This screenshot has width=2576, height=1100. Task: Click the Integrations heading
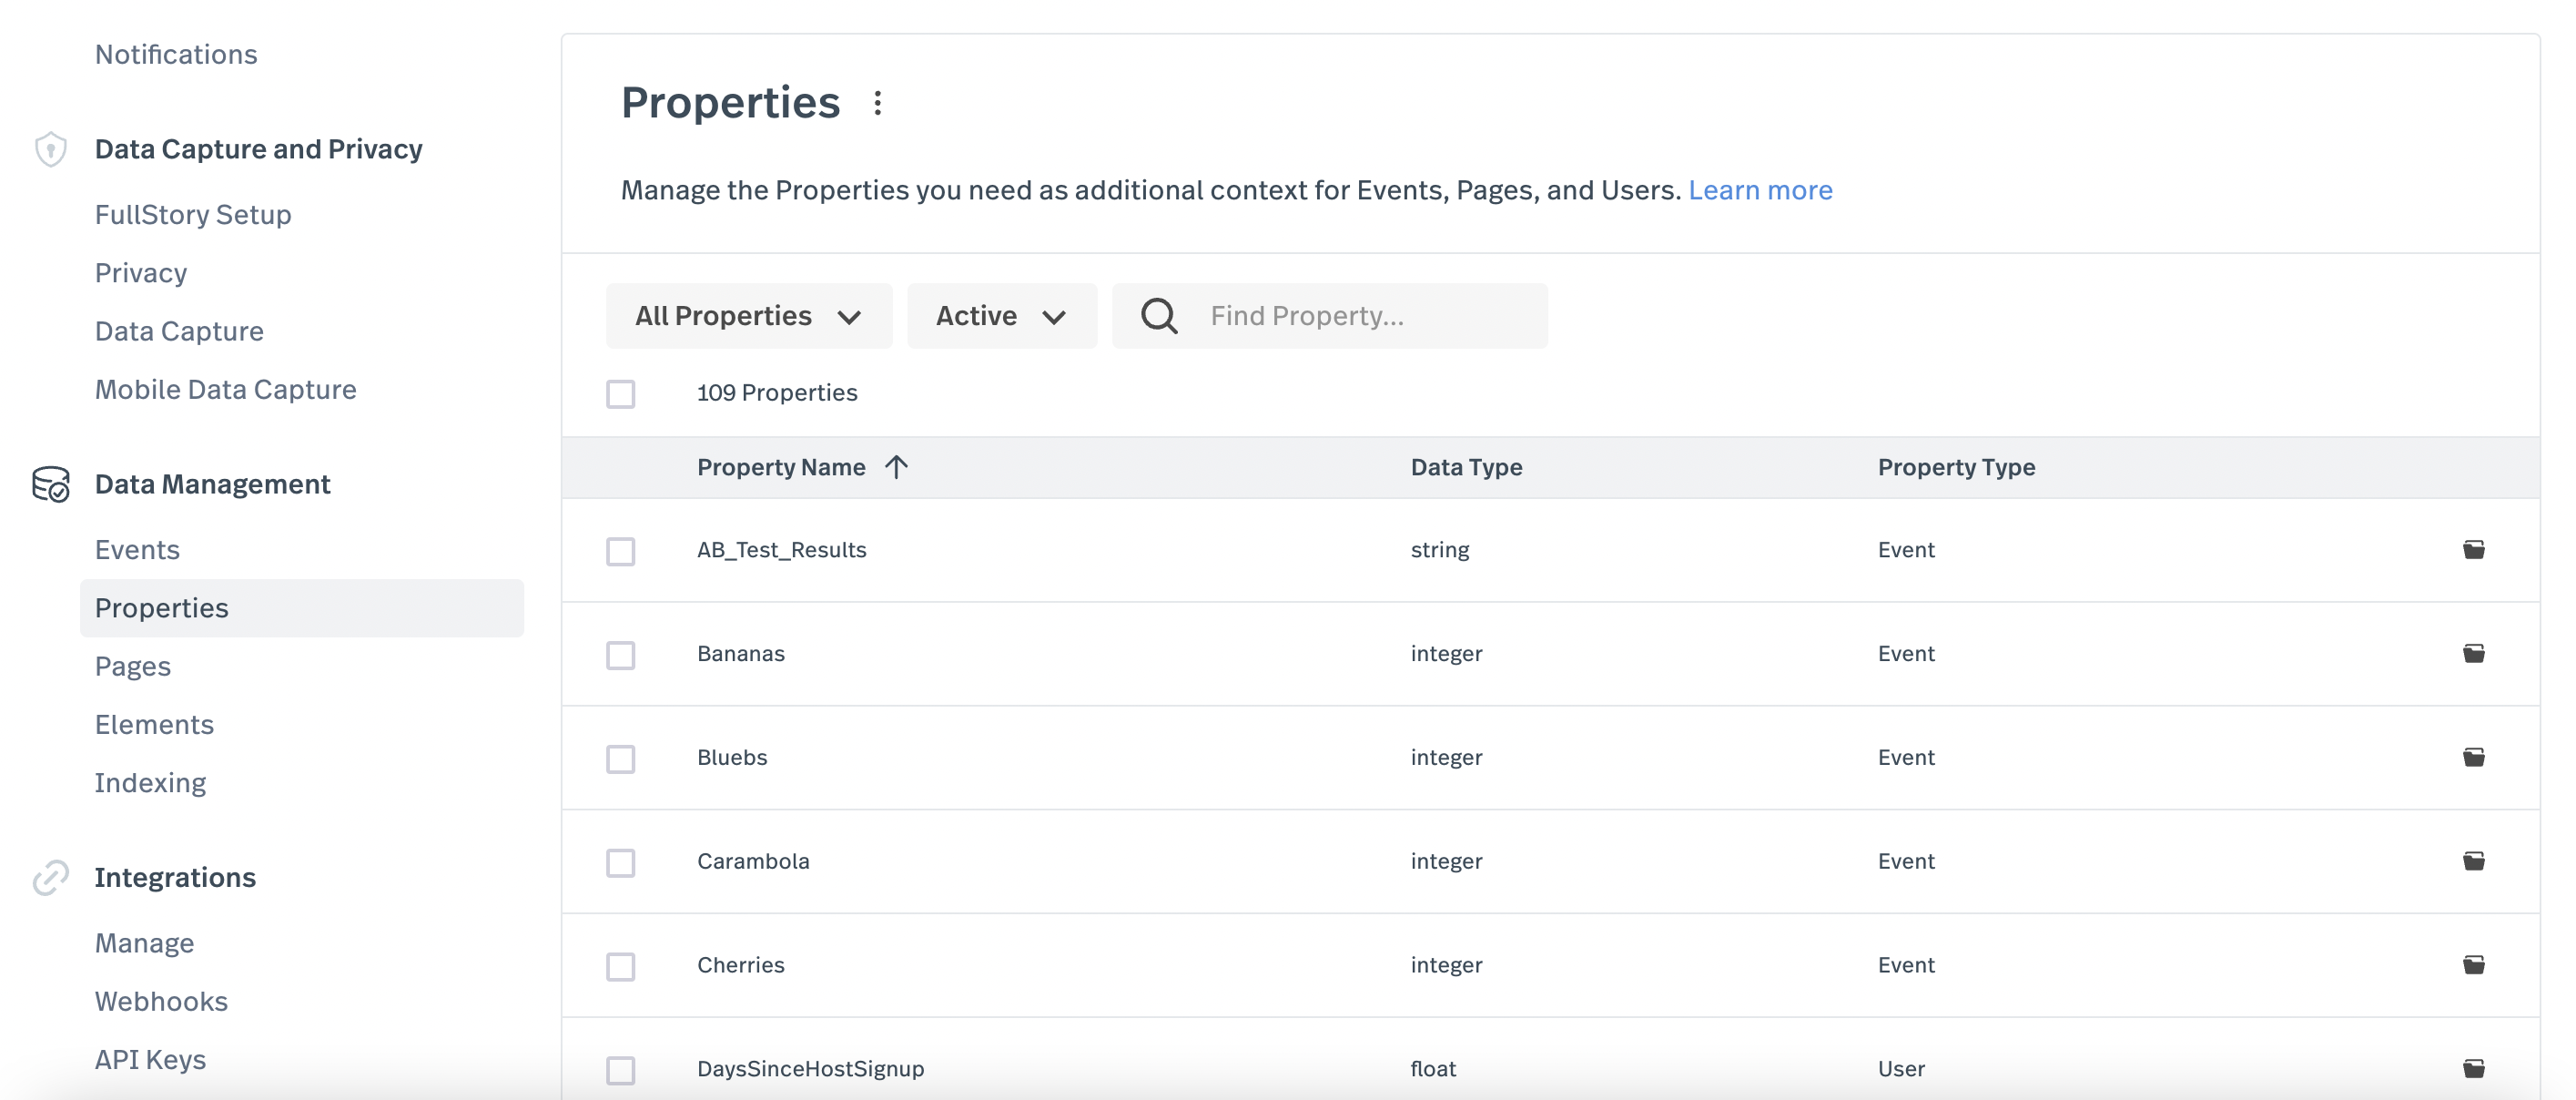coord(175,877)
